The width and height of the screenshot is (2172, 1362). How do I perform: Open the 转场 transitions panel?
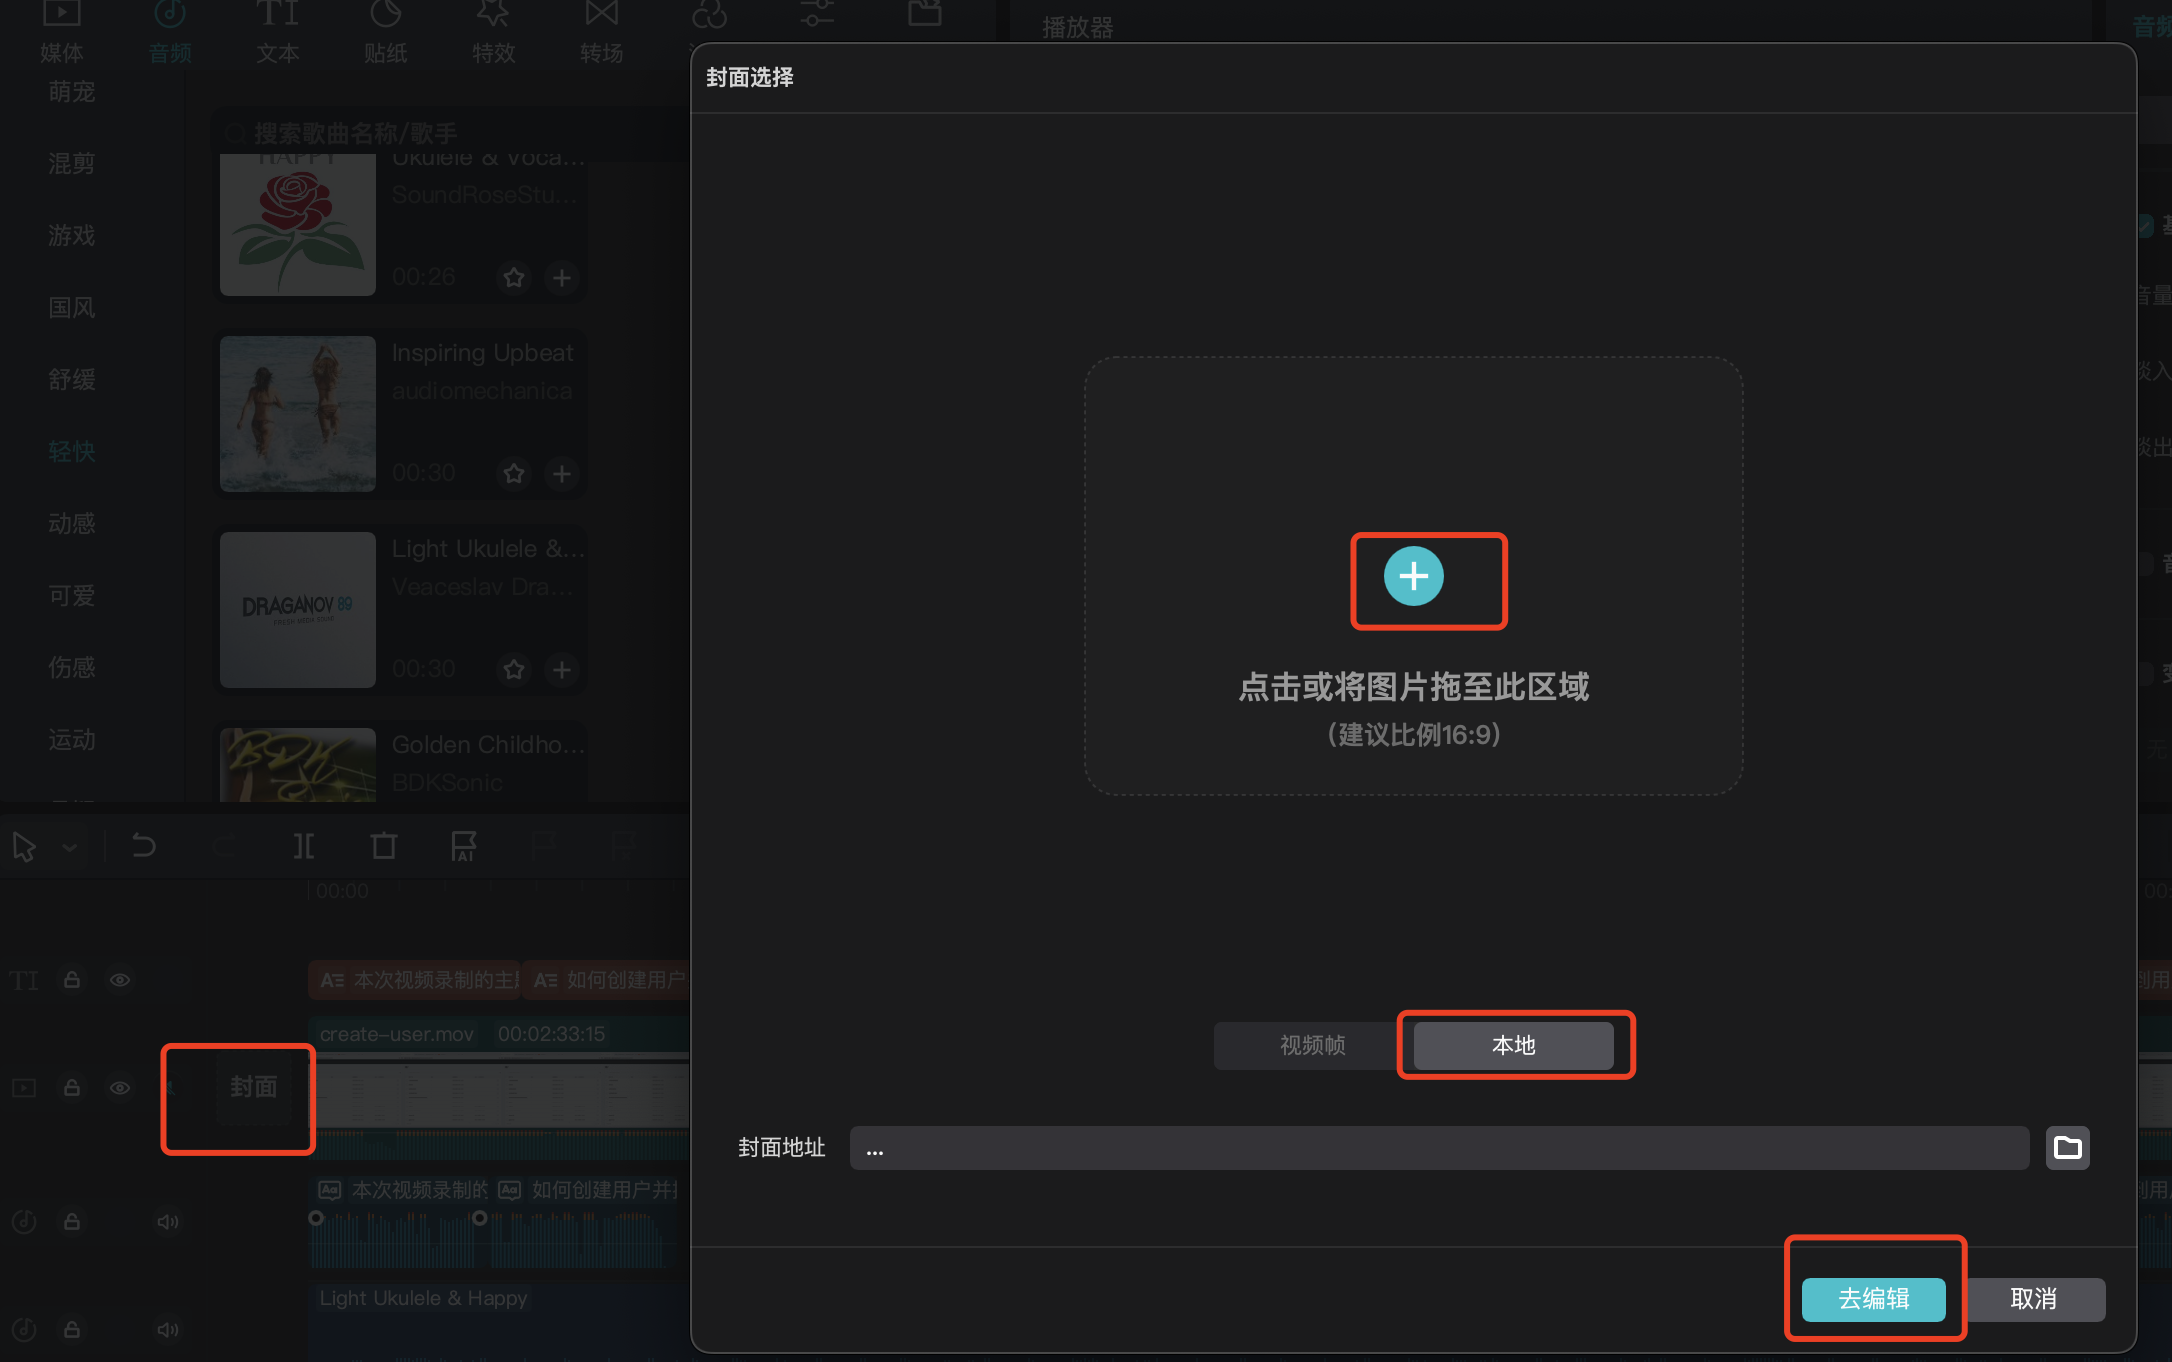[600, 30]
